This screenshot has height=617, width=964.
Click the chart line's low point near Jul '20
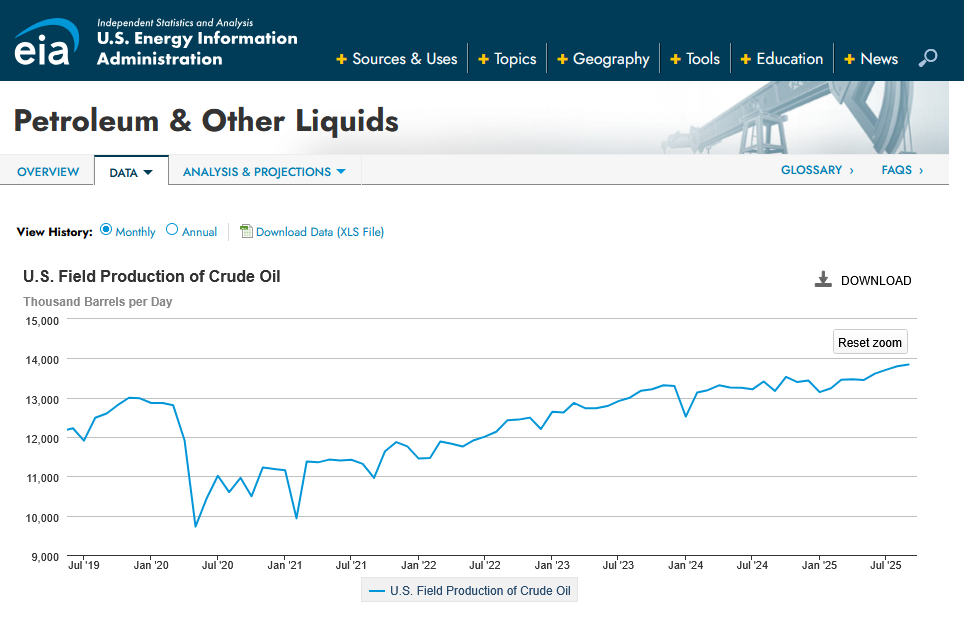[x=196, y=526]
